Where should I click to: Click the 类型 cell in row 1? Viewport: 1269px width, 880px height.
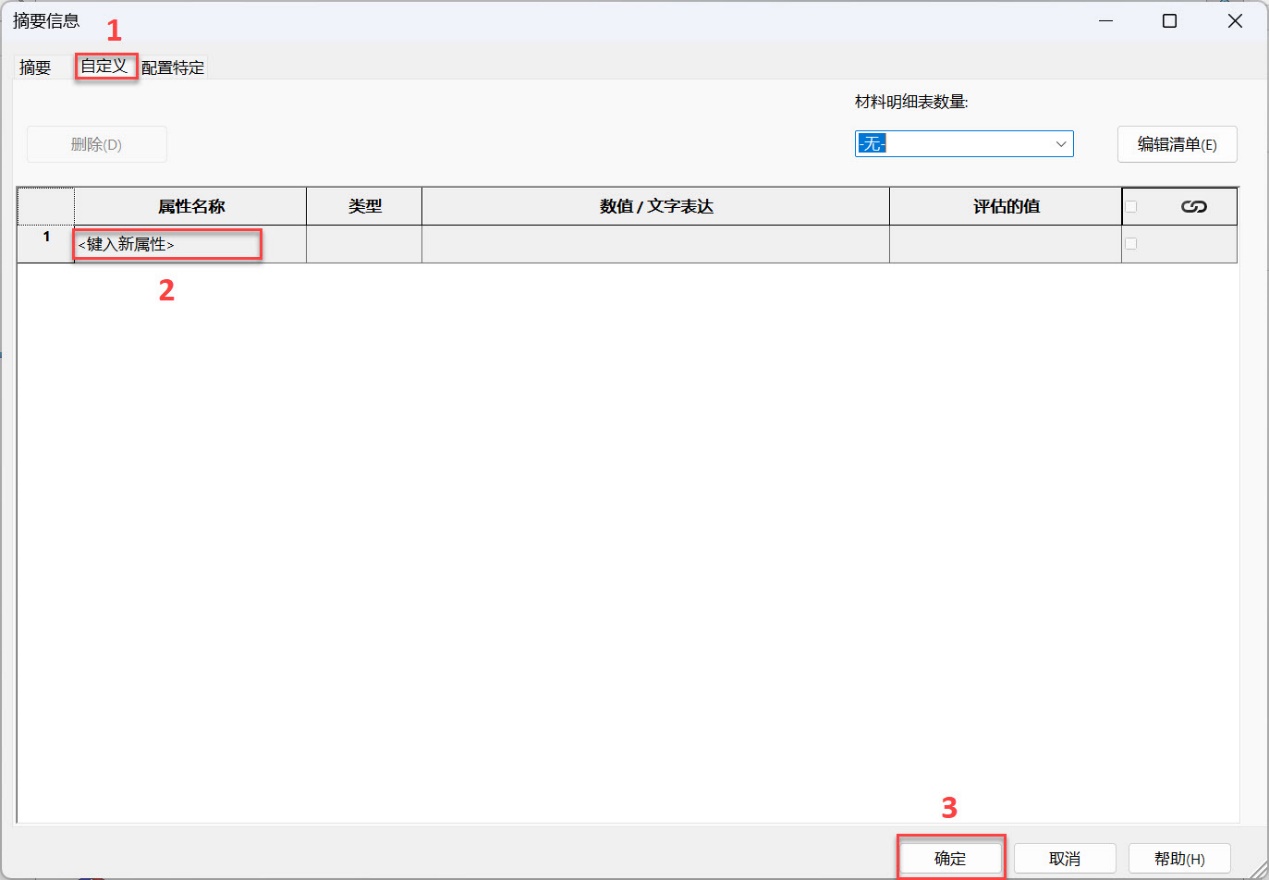pyautogui.click(x=364, y=244)
